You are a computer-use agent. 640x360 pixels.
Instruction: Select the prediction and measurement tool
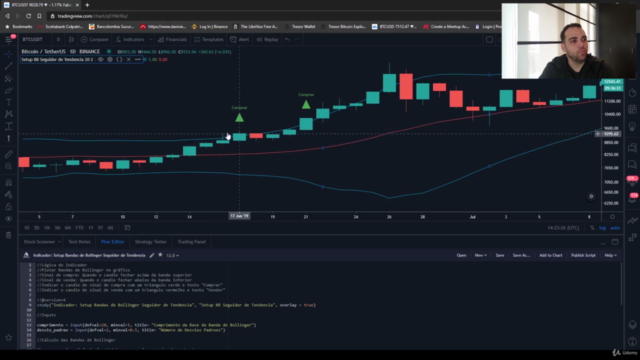coord(9,126)
